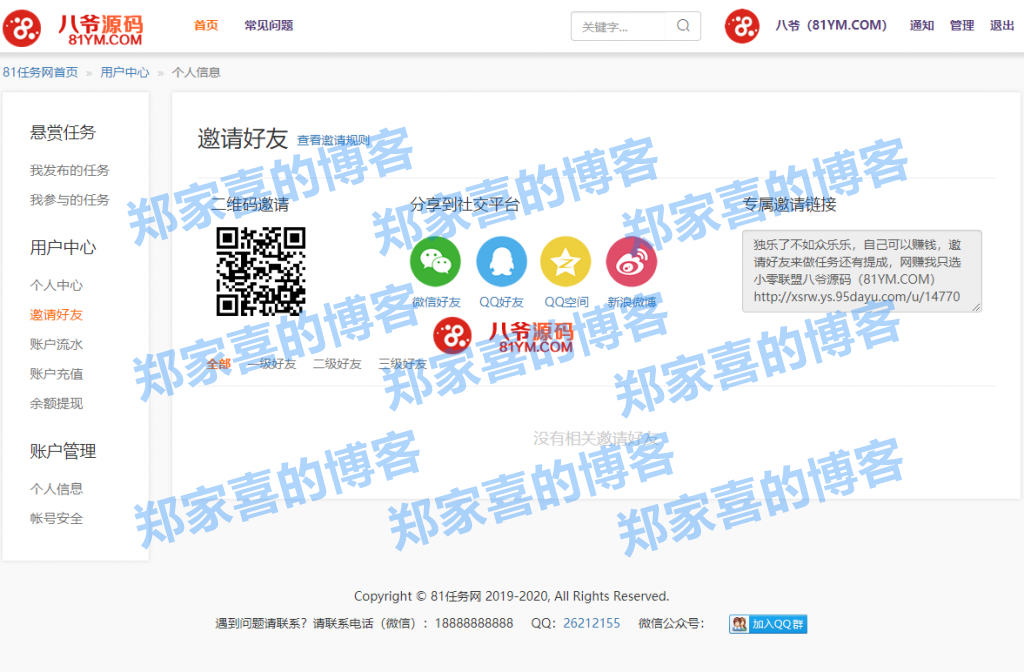Open 账户充值 in sidebar
Image resolution: width=1024 pixels, height=672 pixels.
tap(56, 374)
